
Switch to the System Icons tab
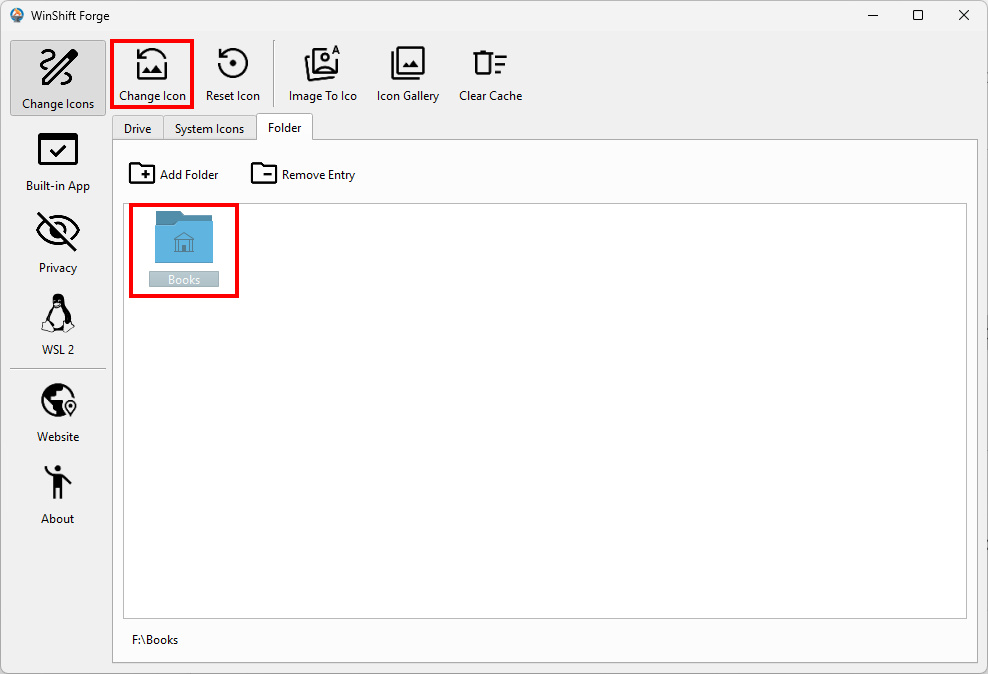[x=209, y=128]
